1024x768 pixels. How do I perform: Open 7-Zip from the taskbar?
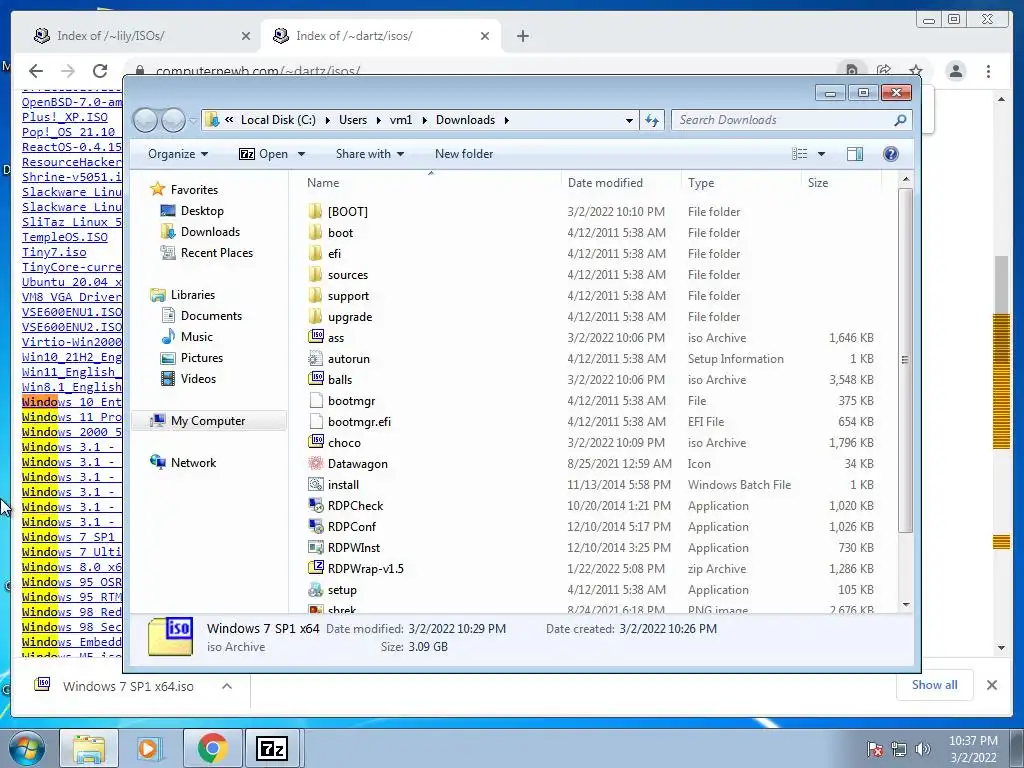[x=272, y=748]
